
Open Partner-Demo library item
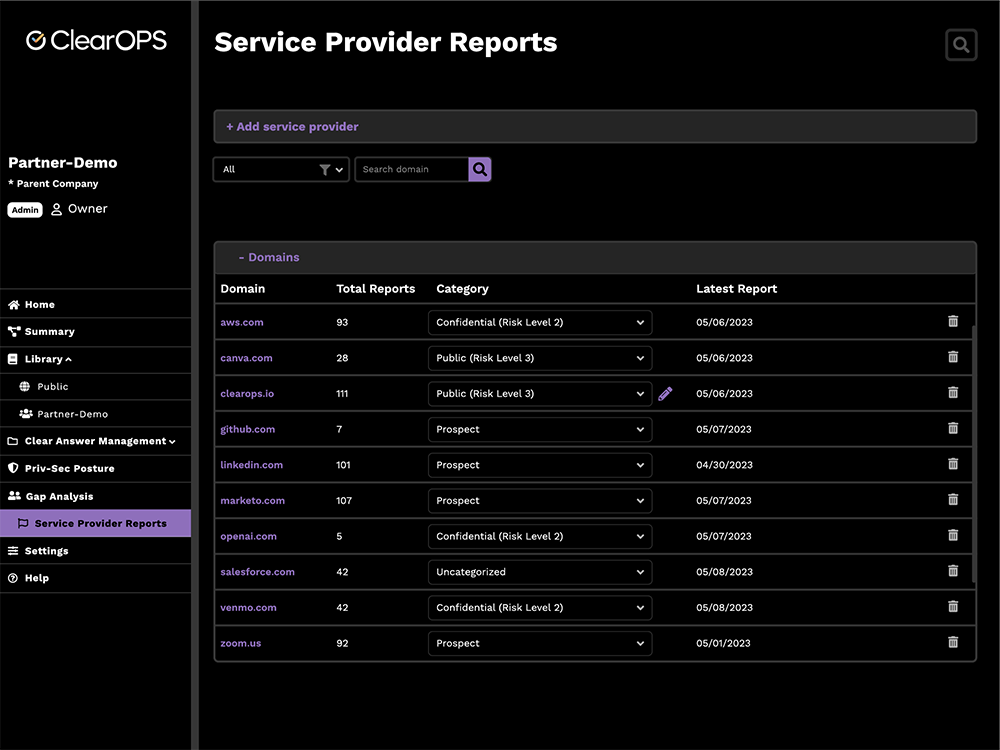click(x=96, y=414)
